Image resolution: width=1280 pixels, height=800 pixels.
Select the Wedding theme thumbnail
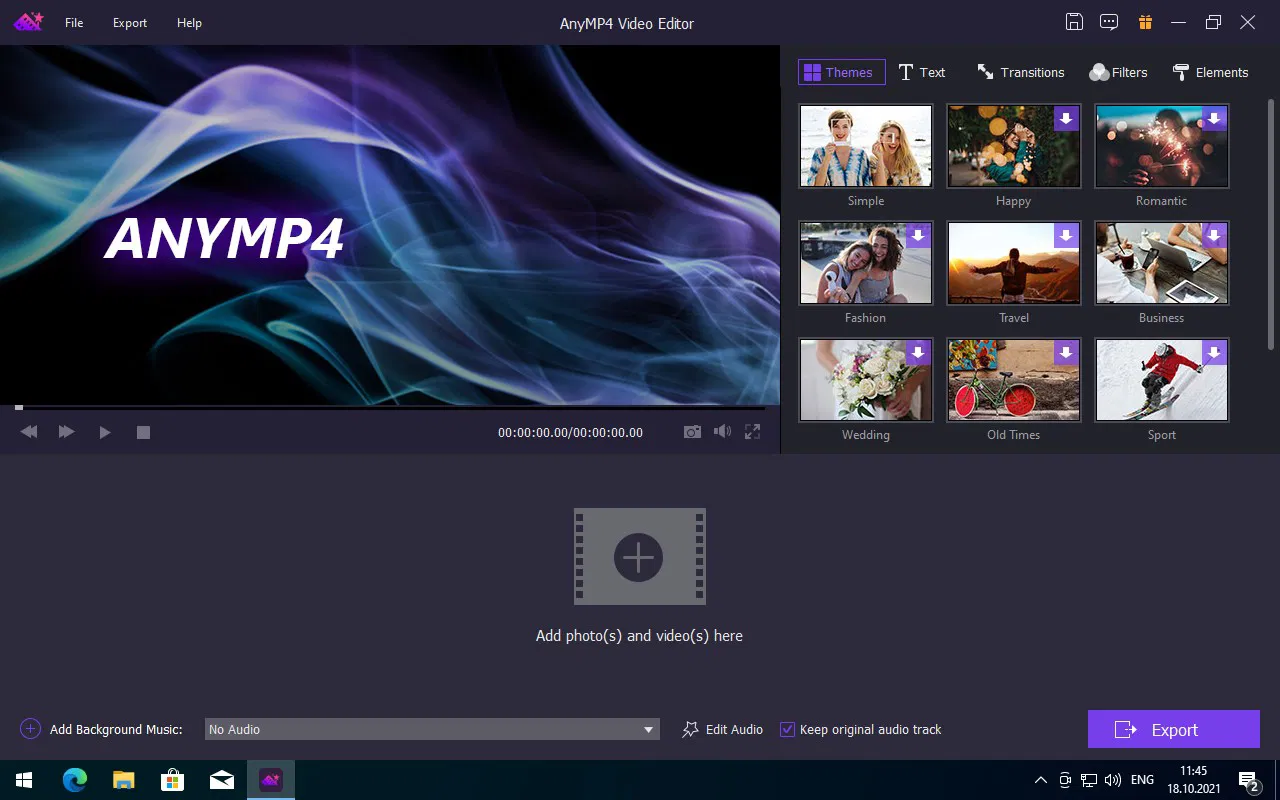(x=865, y=379)
